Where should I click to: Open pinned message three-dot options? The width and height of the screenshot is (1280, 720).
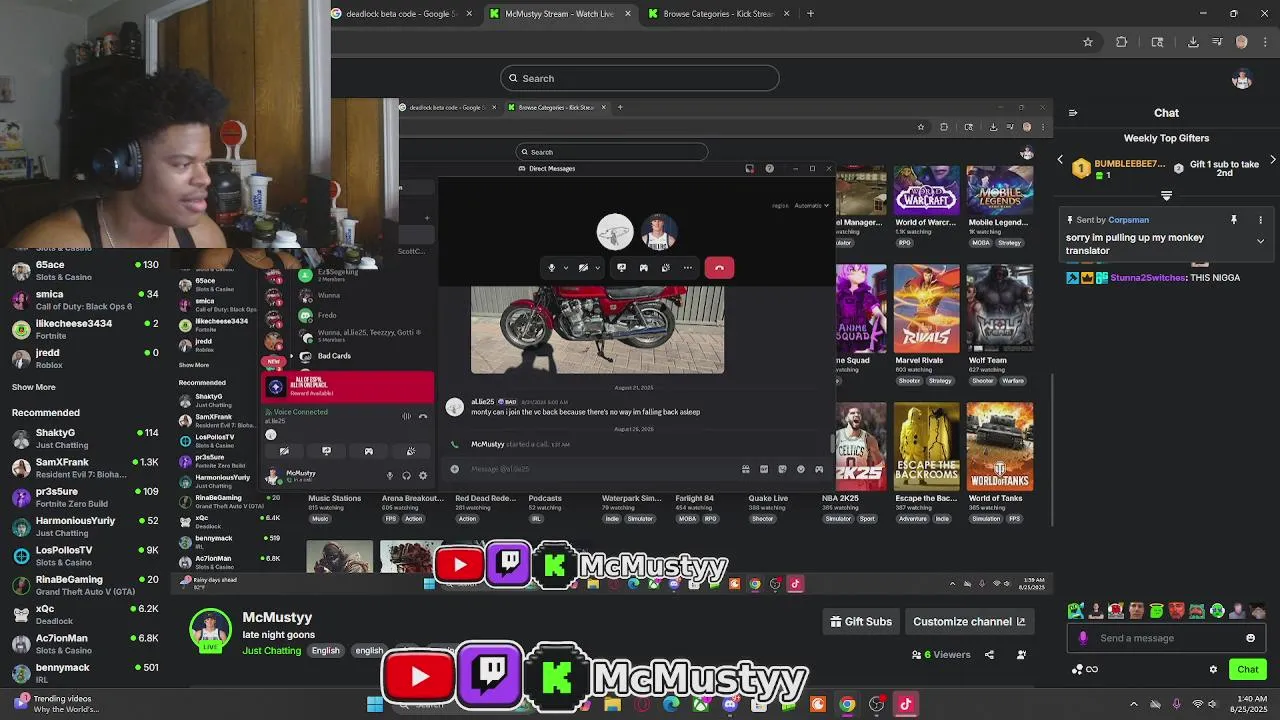pyautogui.click(x=1260, y=220)
